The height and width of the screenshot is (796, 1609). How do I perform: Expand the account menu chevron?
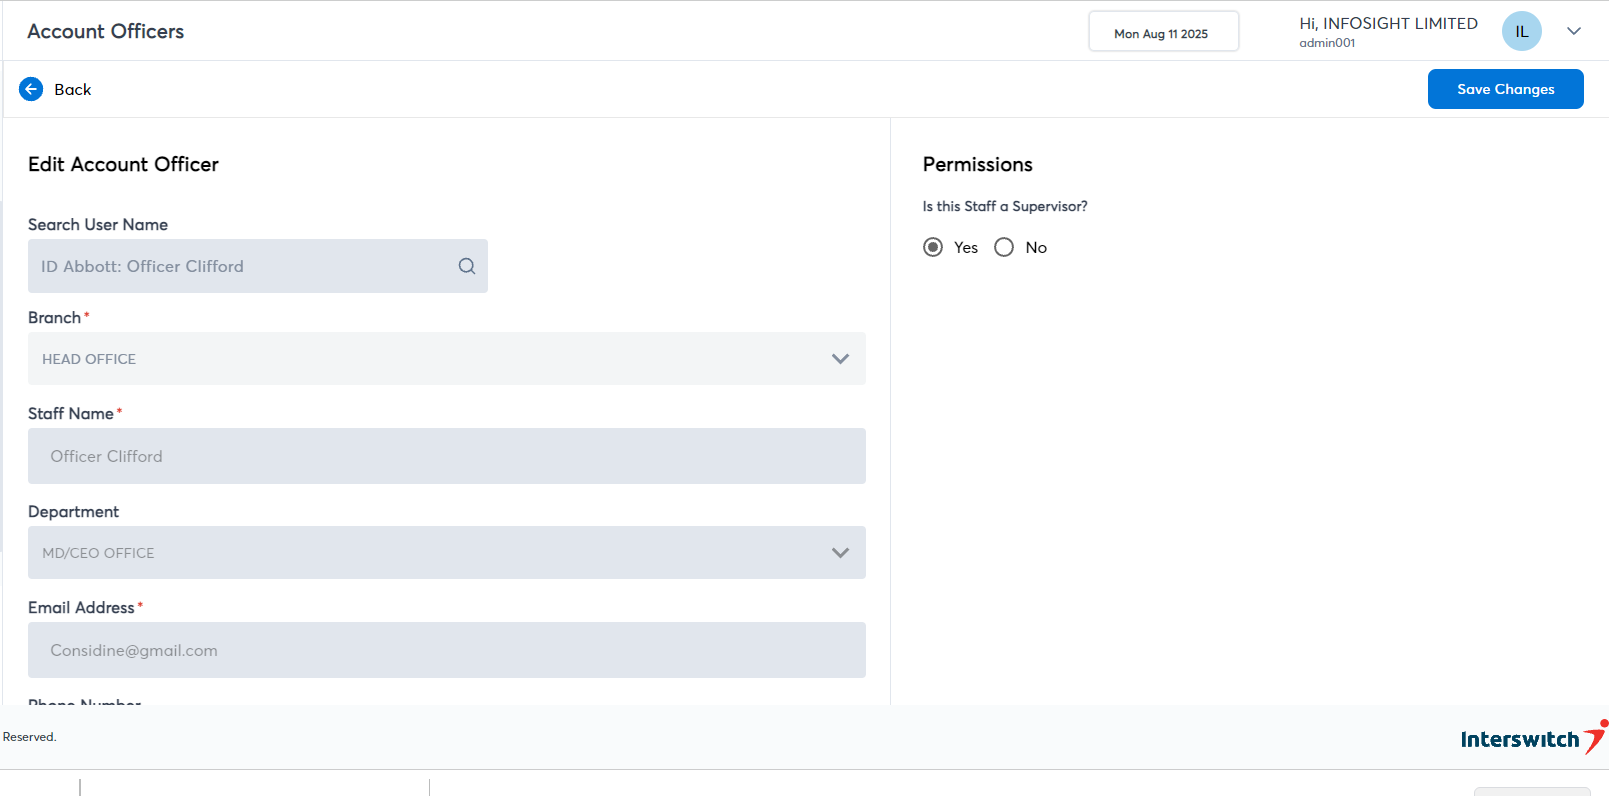click(1573, 31)
